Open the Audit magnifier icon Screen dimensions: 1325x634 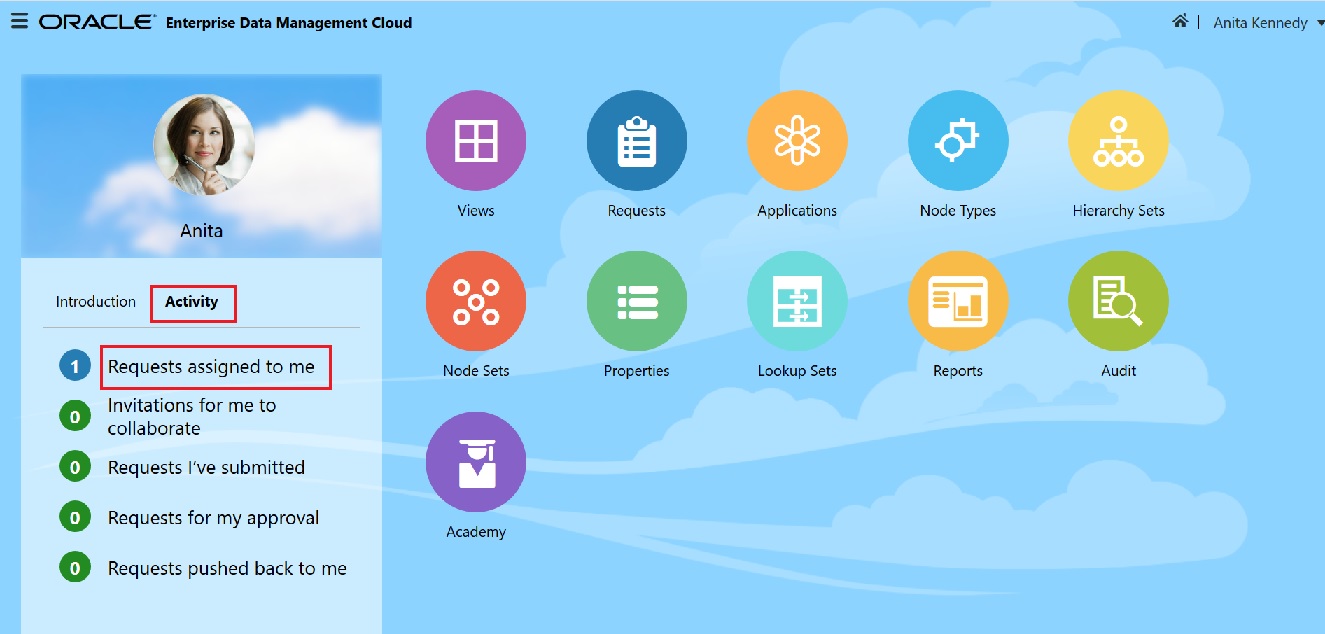[x=1118, y=301]
